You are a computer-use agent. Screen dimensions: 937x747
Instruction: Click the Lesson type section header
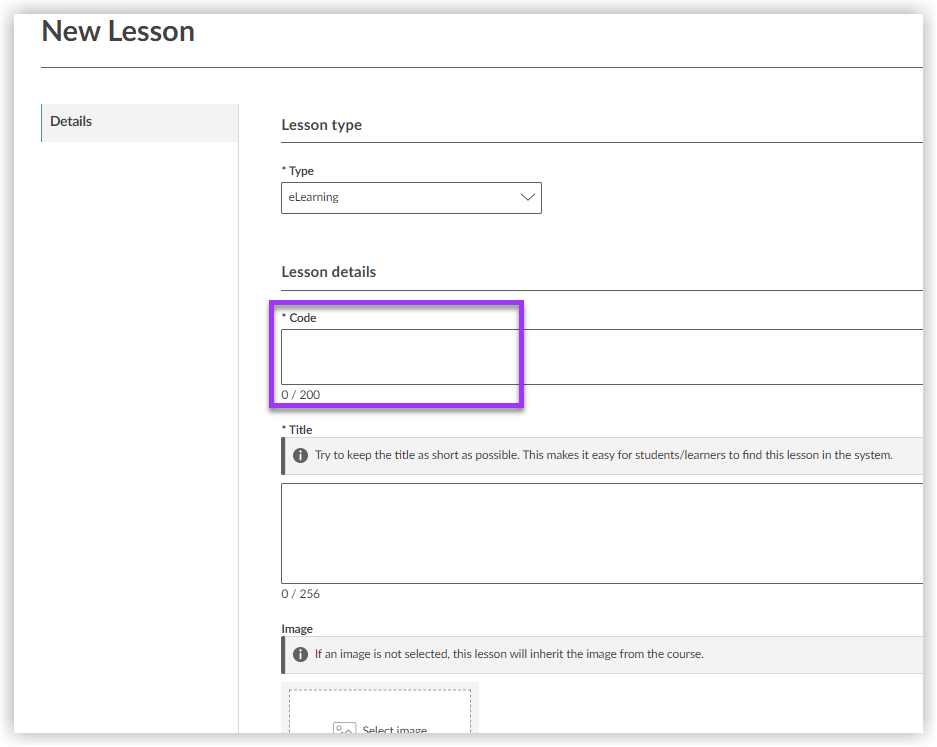(322, 125)
